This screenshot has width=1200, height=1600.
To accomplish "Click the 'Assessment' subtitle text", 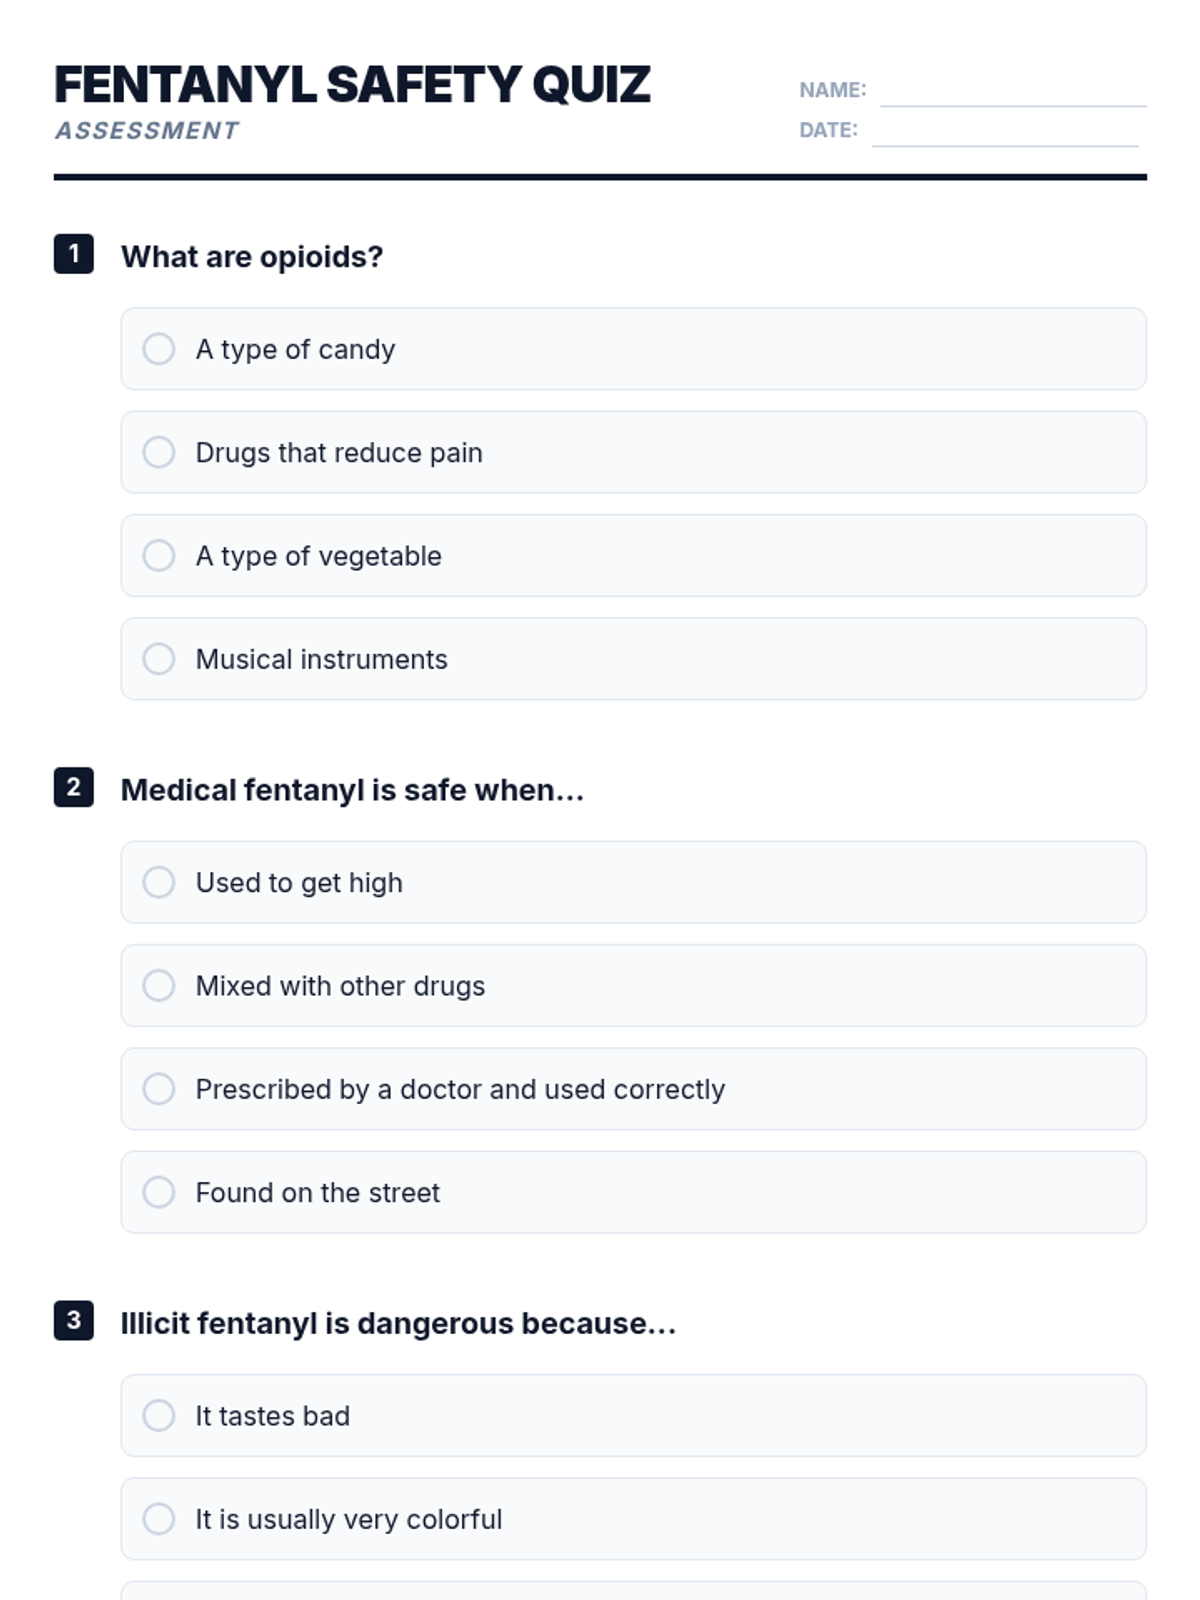I will pyautogui.click(x=147, y=131).
